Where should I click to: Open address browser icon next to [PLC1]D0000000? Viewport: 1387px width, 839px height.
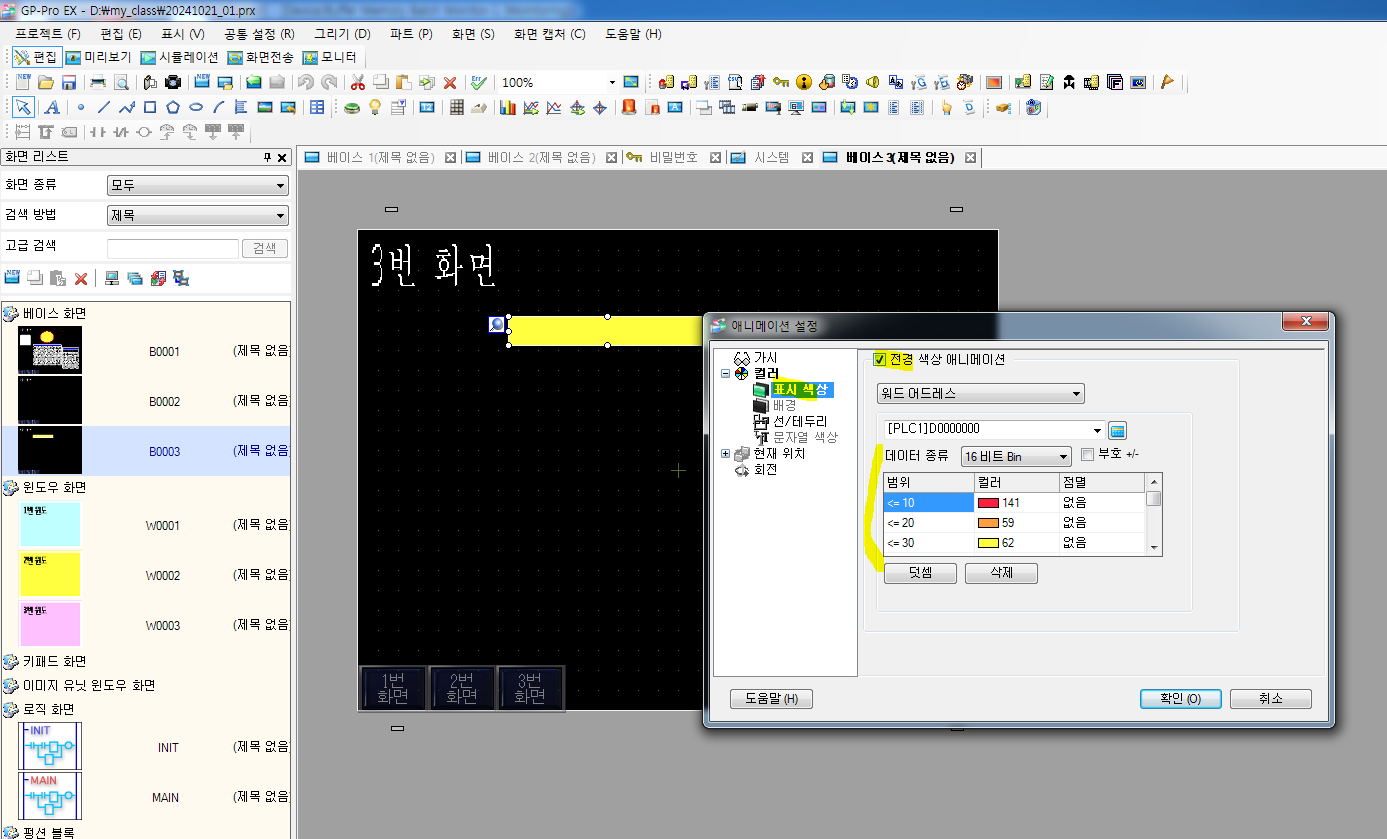1118,430
